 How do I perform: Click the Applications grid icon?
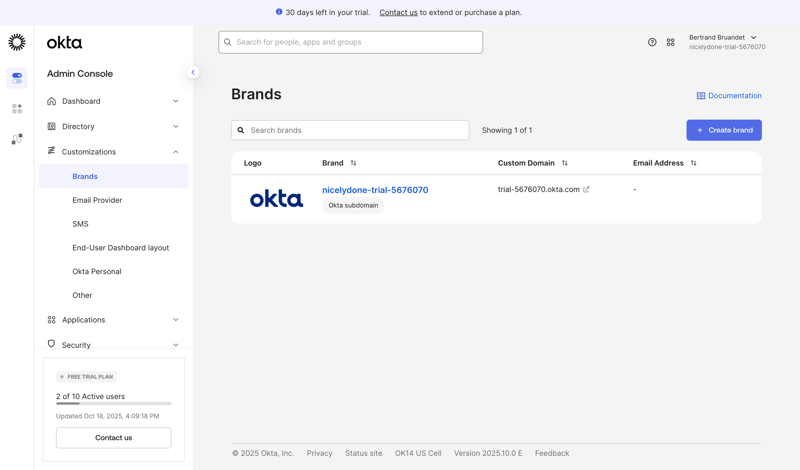(52, 319)
